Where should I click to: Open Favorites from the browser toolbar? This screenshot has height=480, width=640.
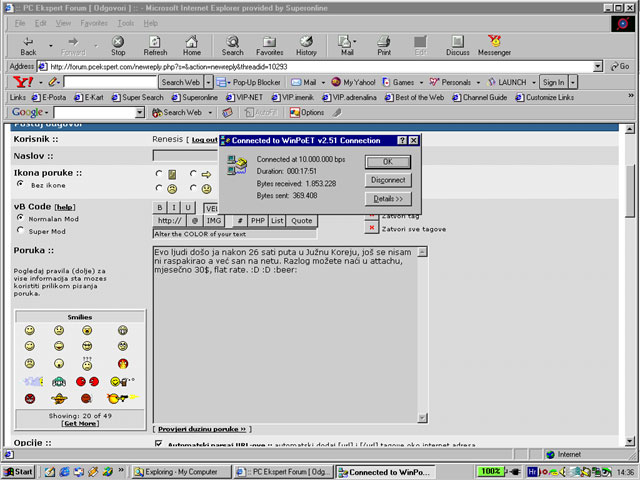pos(269,45)
